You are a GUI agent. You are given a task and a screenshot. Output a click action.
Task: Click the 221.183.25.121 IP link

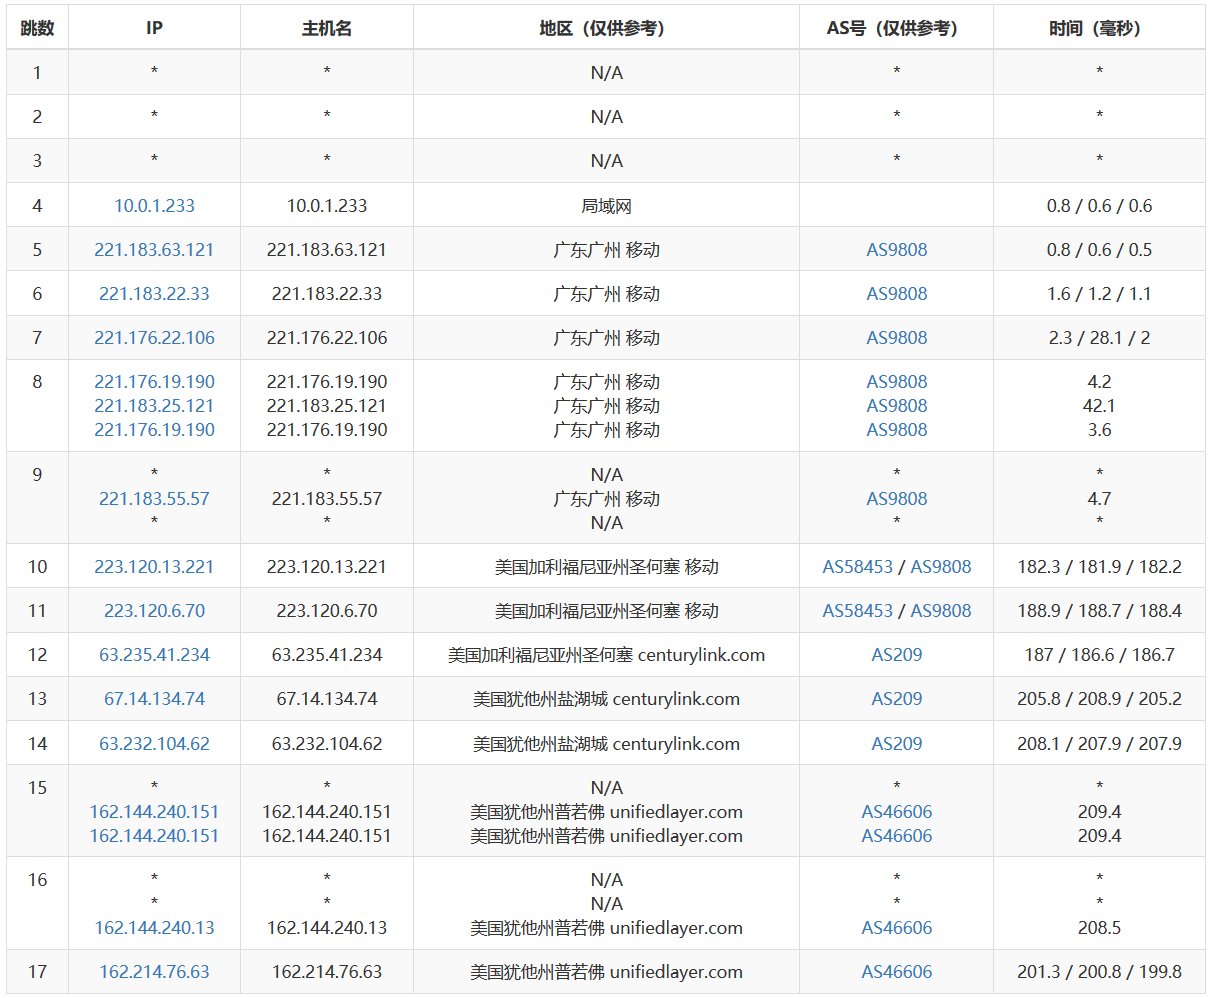[x=154, y=405]
